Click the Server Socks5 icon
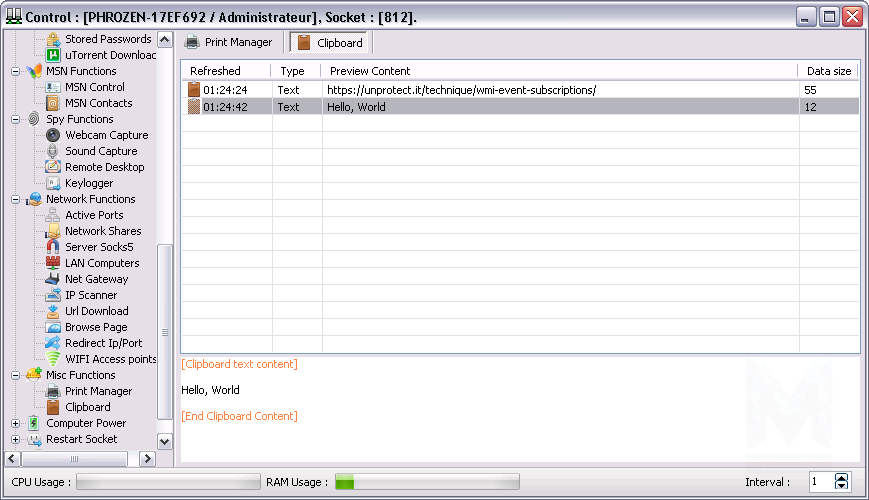The height and width of the screenshot is (500, 869). 53,247
